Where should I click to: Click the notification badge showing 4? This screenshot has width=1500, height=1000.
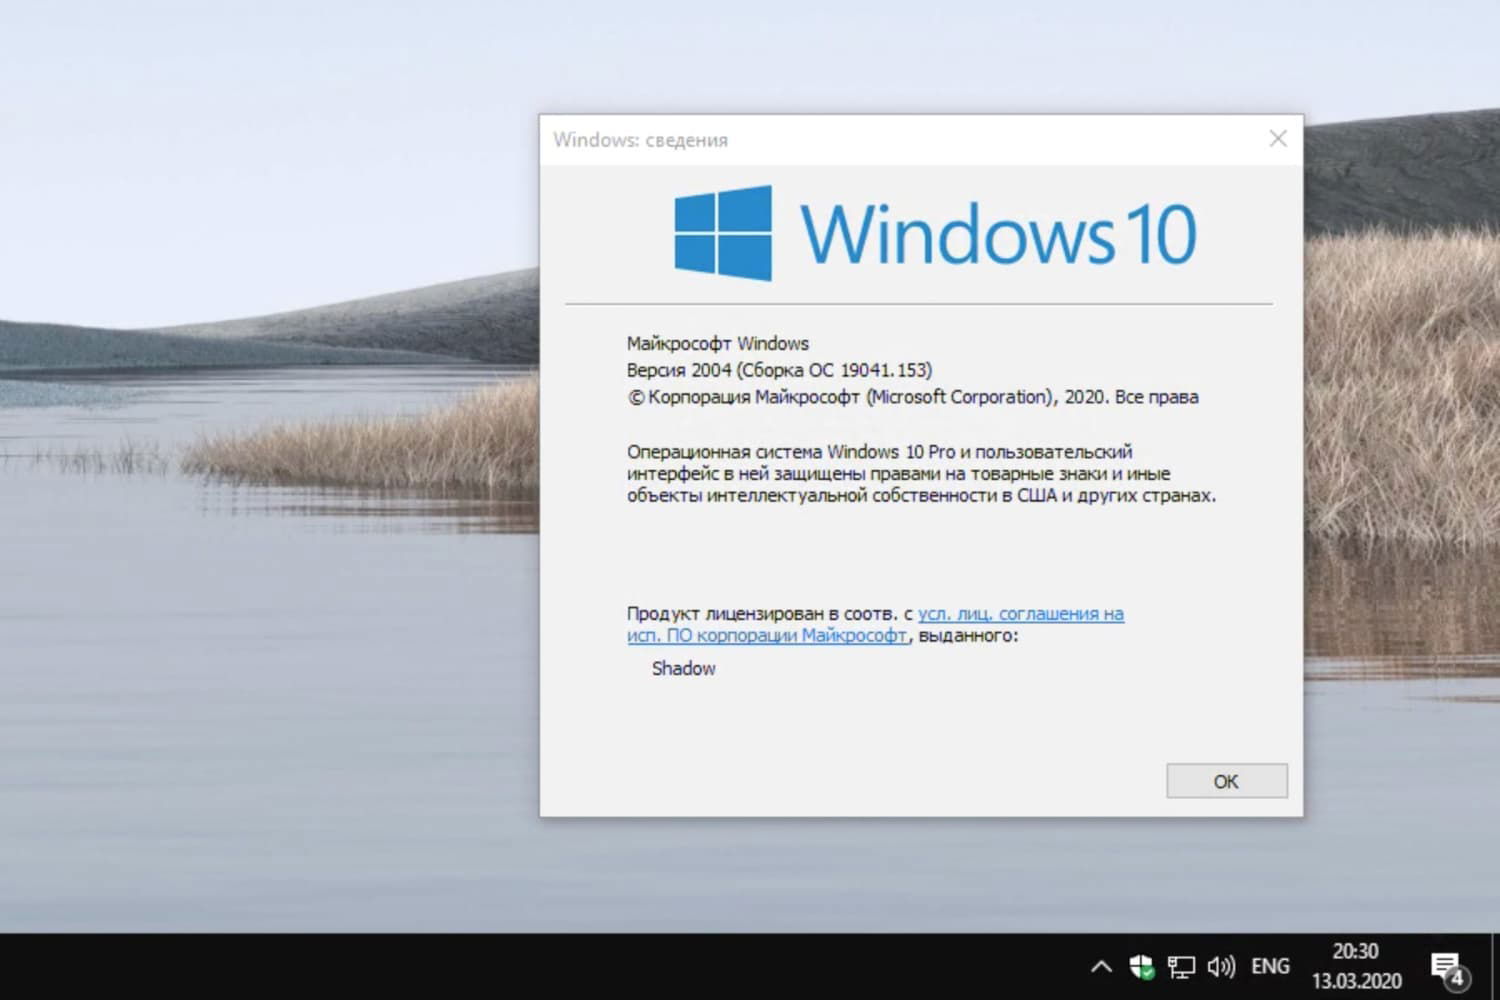(x=1456, y=976)
